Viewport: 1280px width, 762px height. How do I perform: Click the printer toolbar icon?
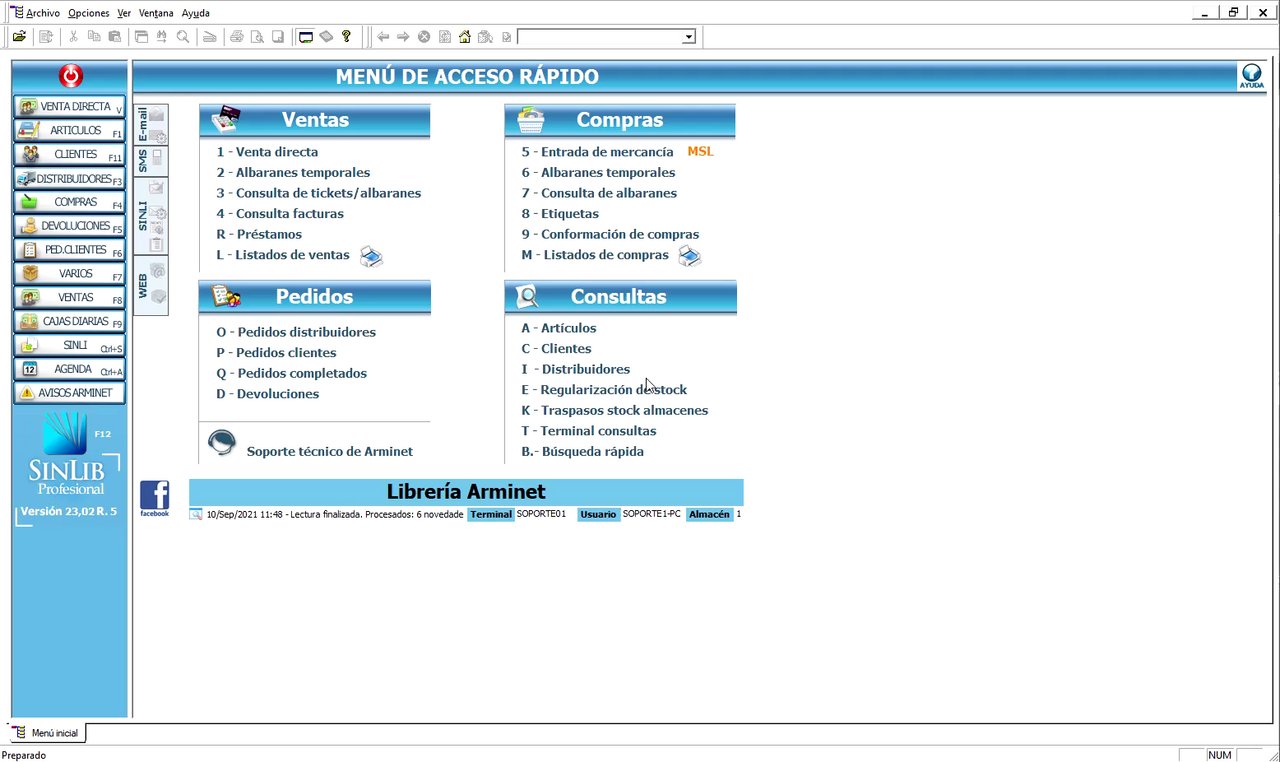pyautogui.click(x=236, y=37)
